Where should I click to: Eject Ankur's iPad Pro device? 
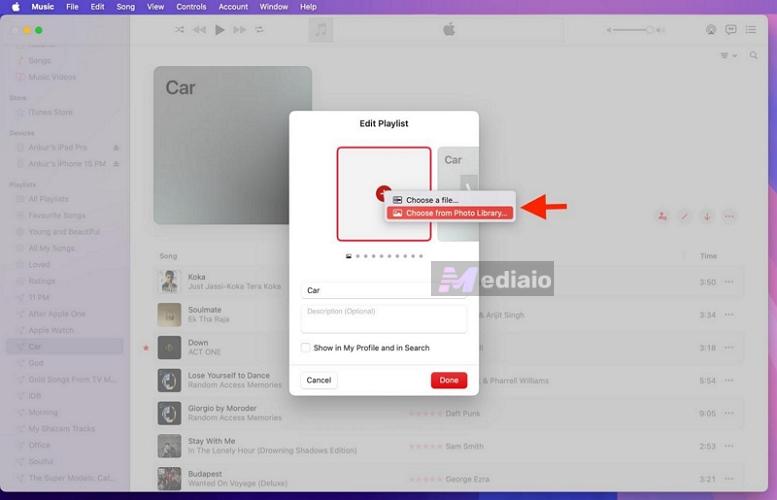[116, 148]
